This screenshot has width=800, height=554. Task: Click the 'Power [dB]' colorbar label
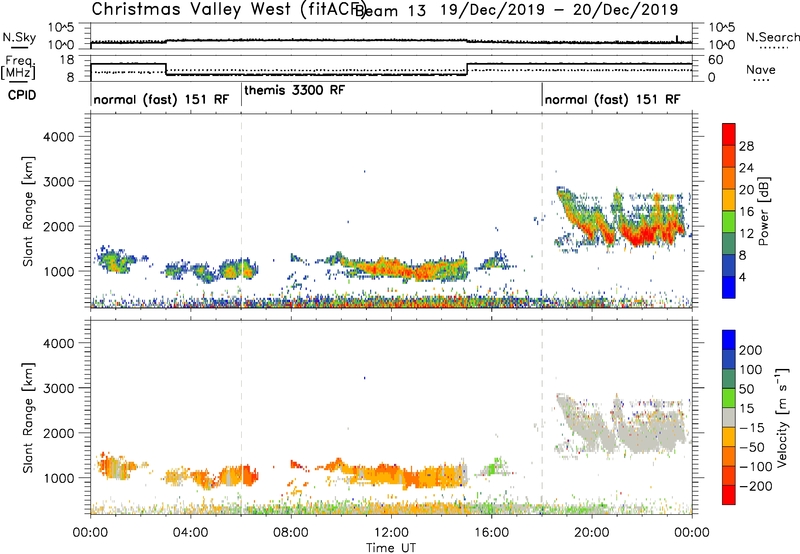point(763,211)
